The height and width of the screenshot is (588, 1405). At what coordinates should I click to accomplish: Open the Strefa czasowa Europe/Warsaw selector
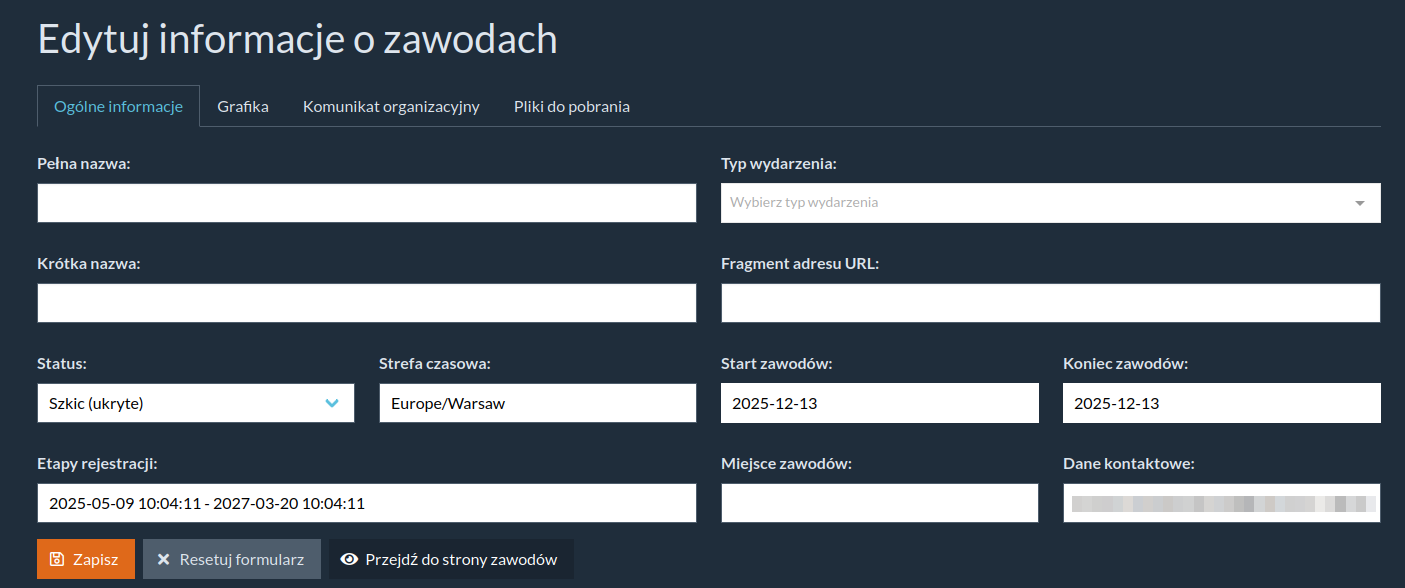[x=537, y=403]
